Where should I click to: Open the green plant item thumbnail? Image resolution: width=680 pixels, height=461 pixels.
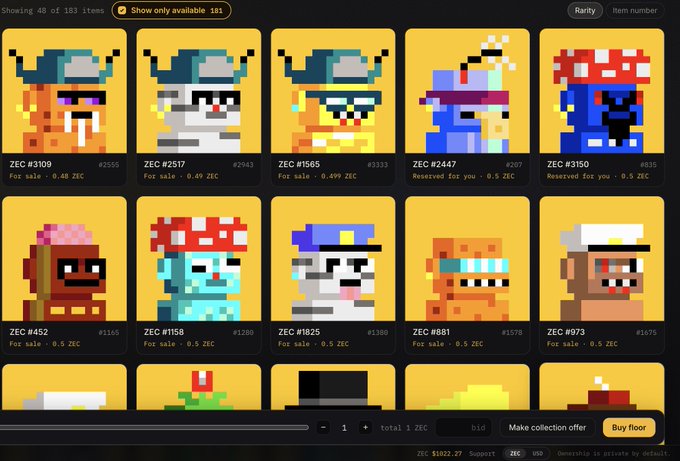pos(199,387)
